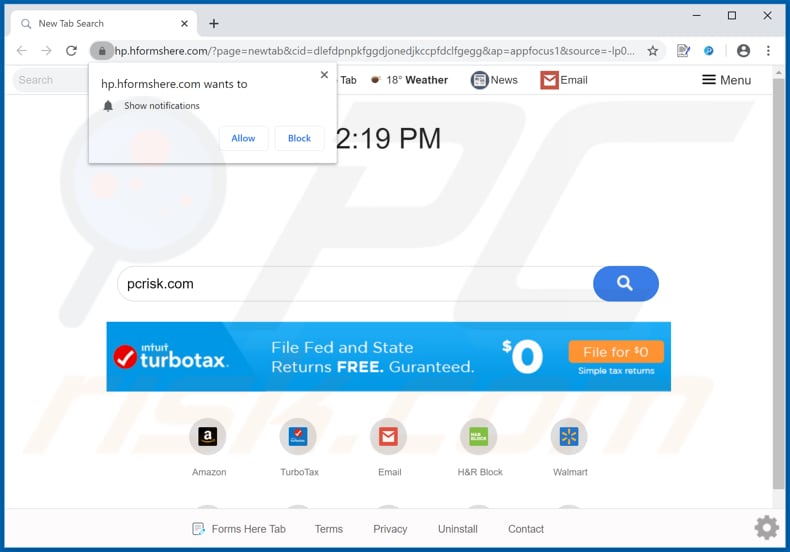Open the Email link in top toolbar

[x=564, y=80]
